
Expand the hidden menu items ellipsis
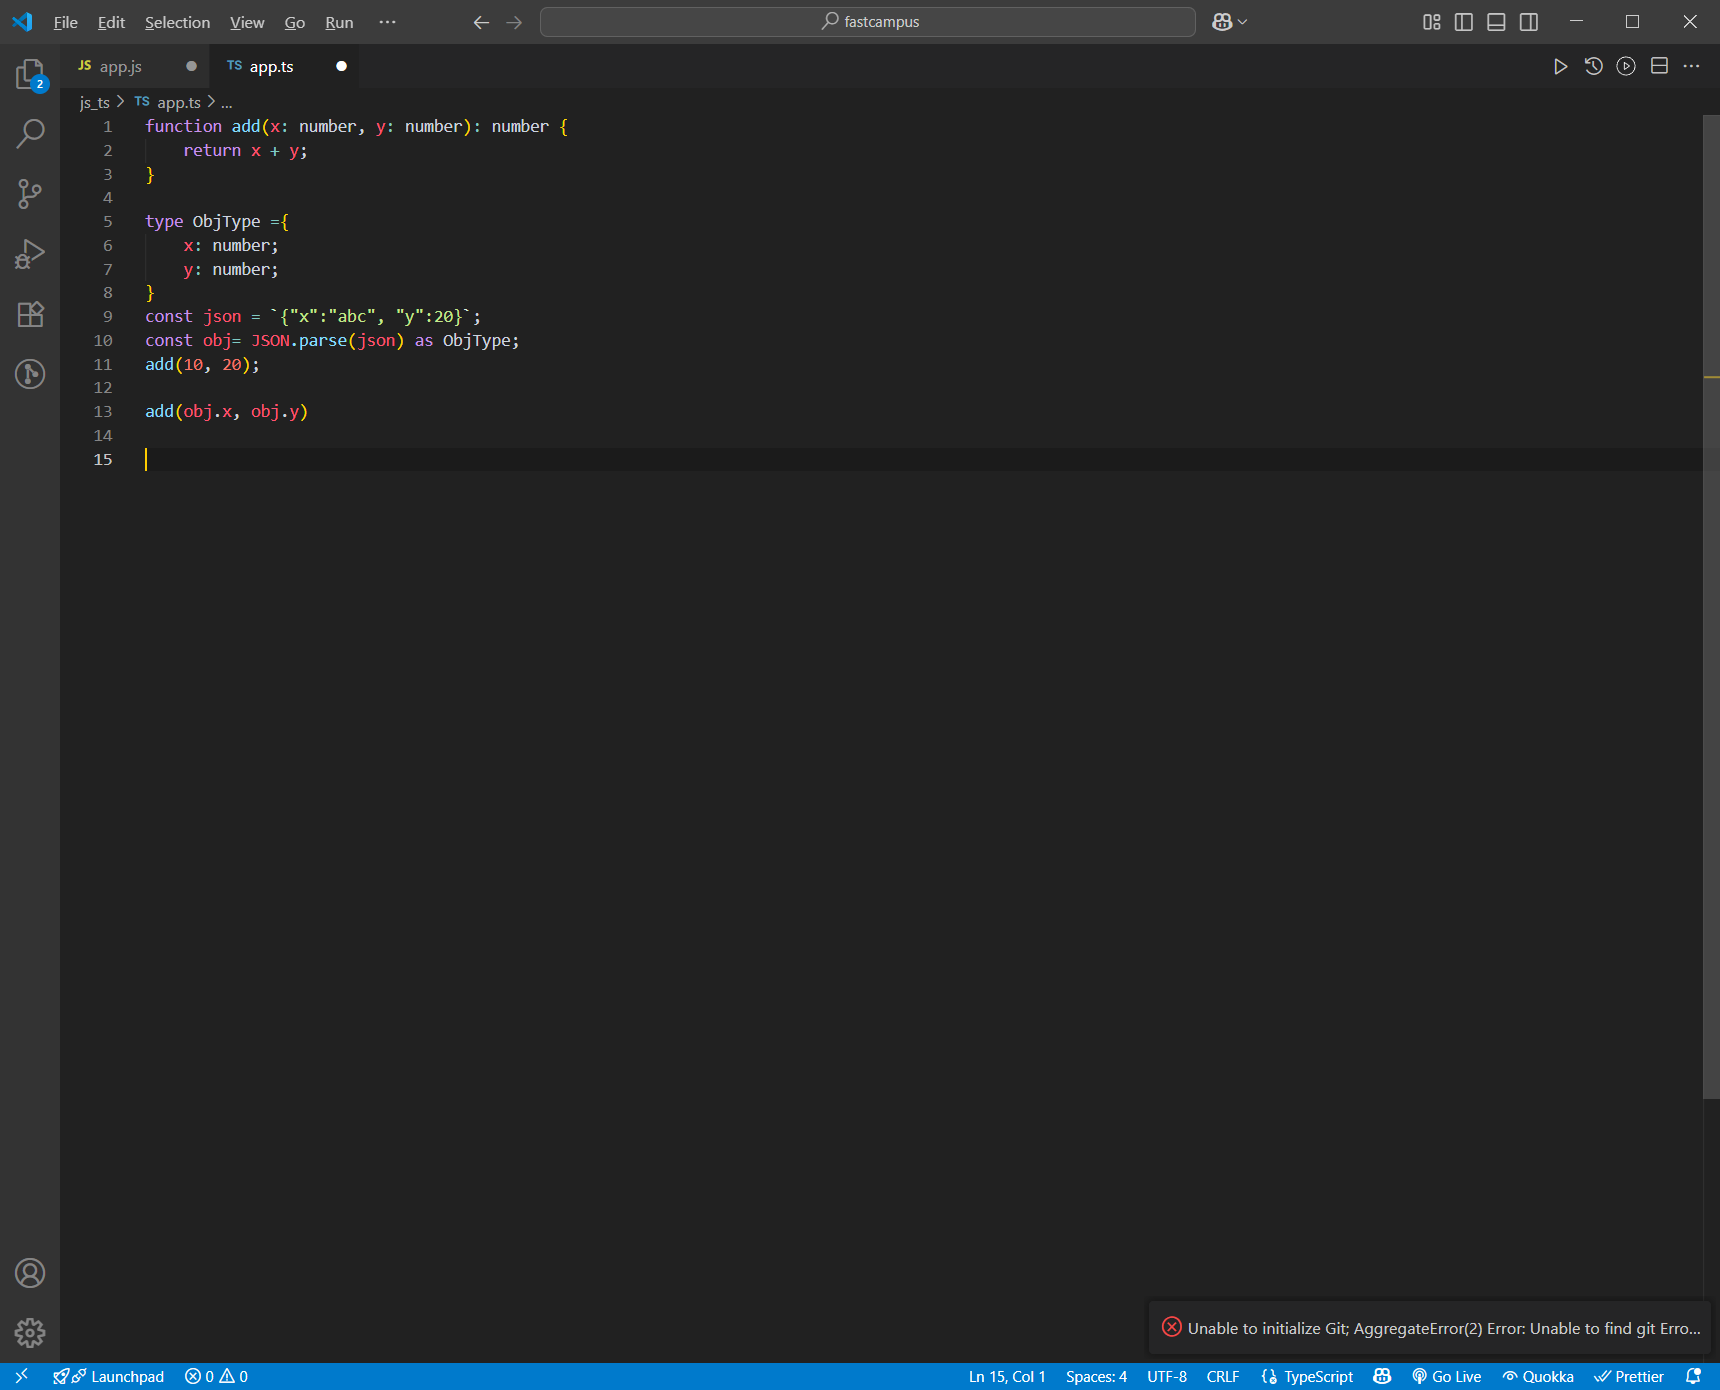[387, 22]
